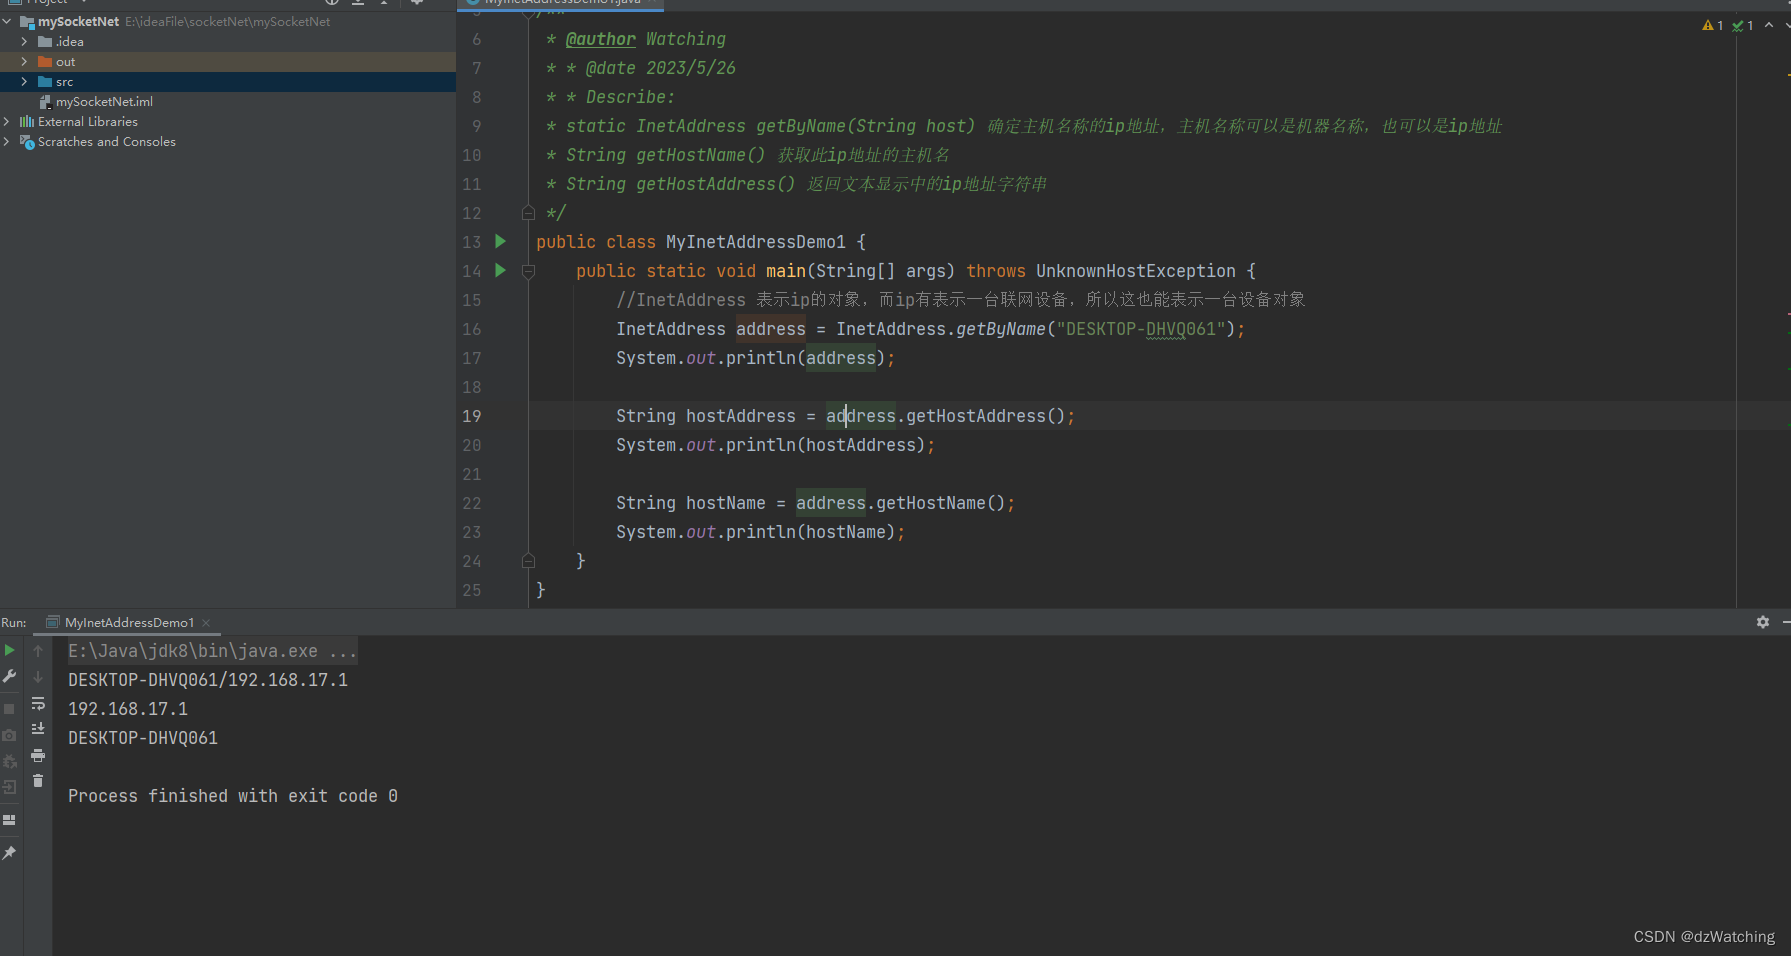Screen dimensions: 1791x956
Task: Go to previous highlighted error arrow
Action: coord(1769,25)
